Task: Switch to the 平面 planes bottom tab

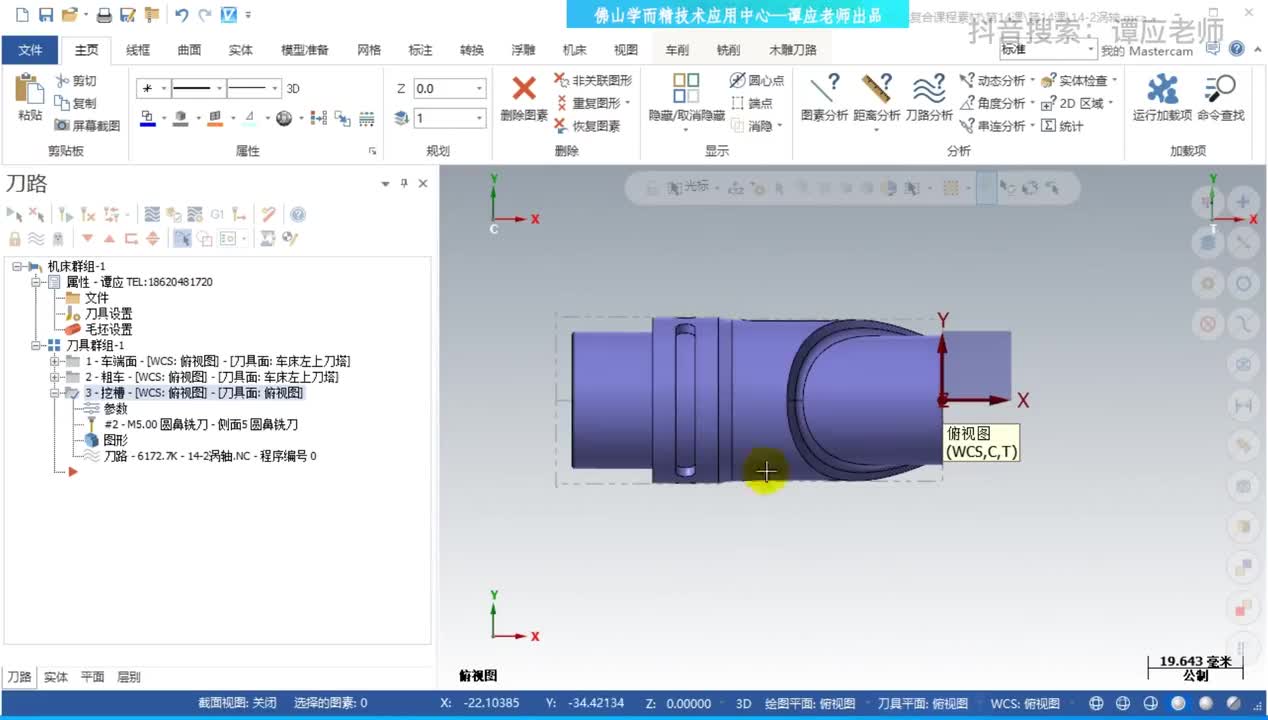Action: point(92,677)
